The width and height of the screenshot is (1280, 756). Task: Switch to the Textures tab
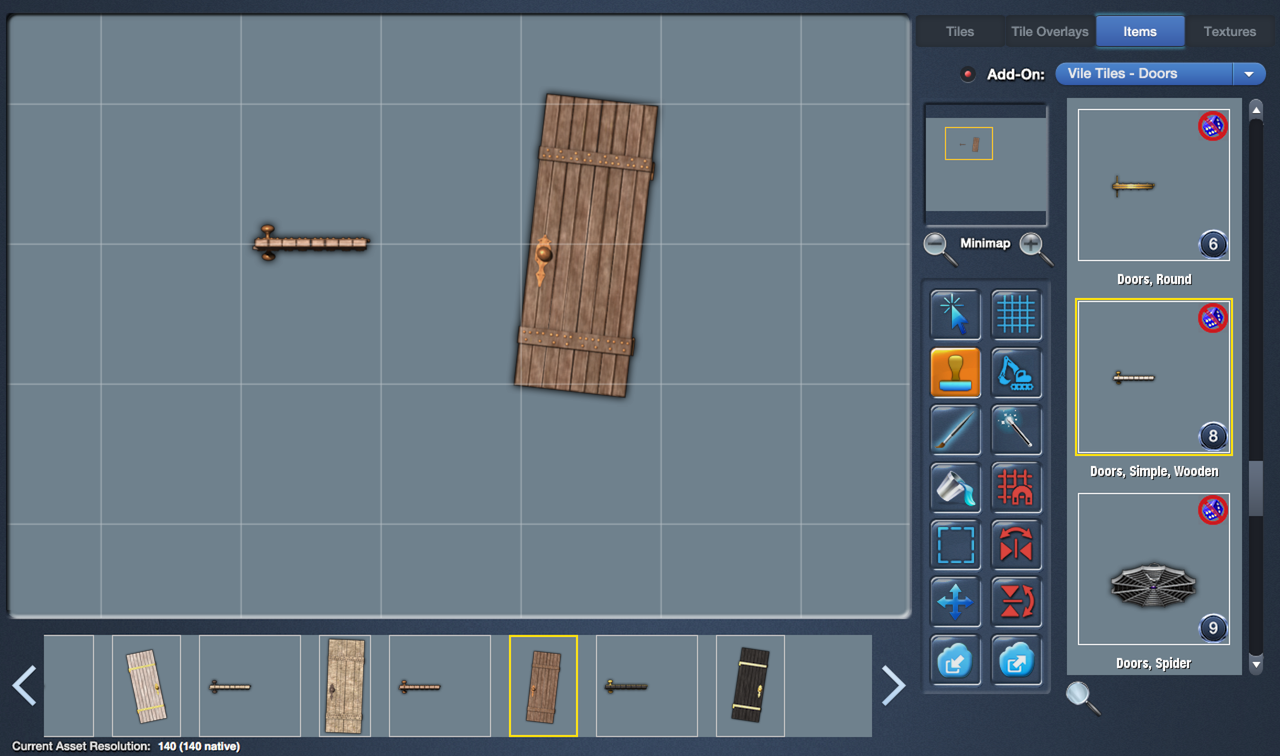click(x=1230, y=31)
